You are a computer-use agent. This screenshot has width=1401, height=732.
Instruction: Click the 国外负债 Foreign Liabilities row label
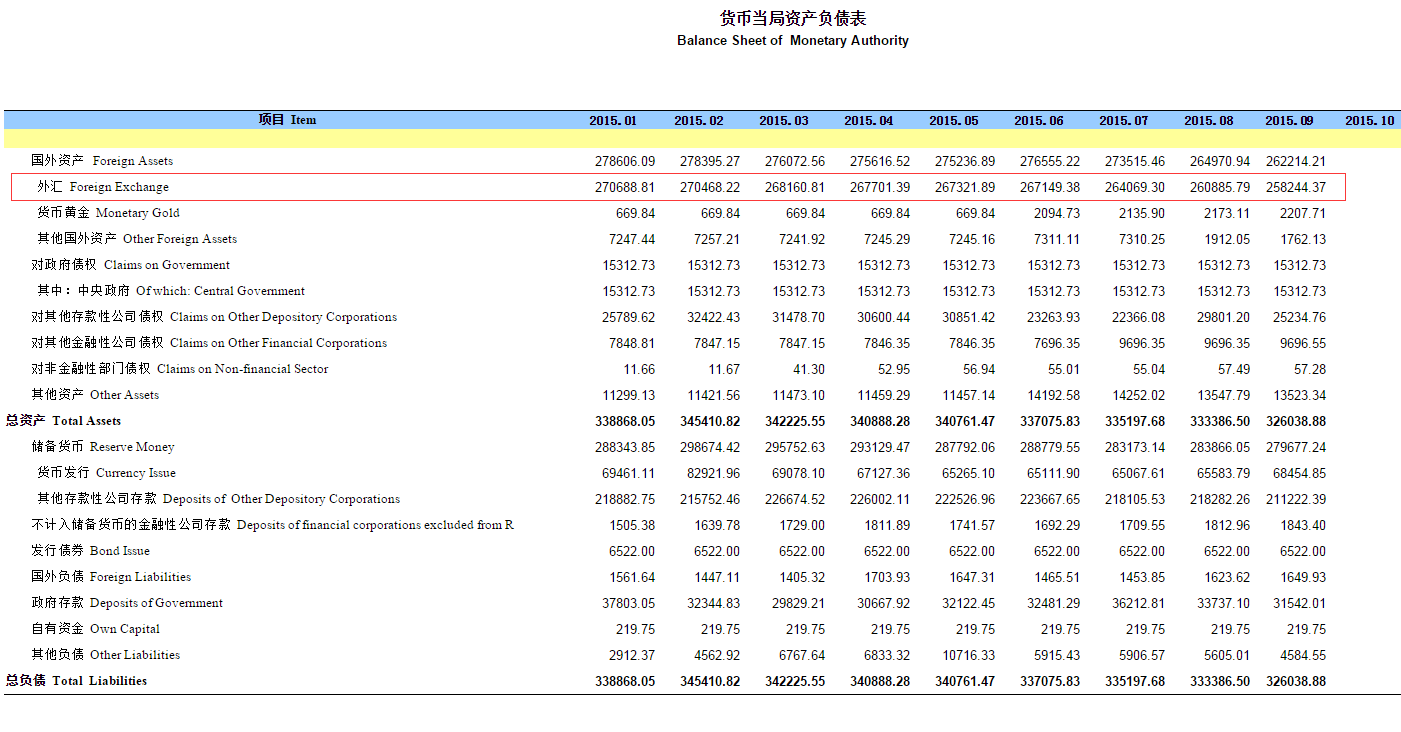(111, 577)
